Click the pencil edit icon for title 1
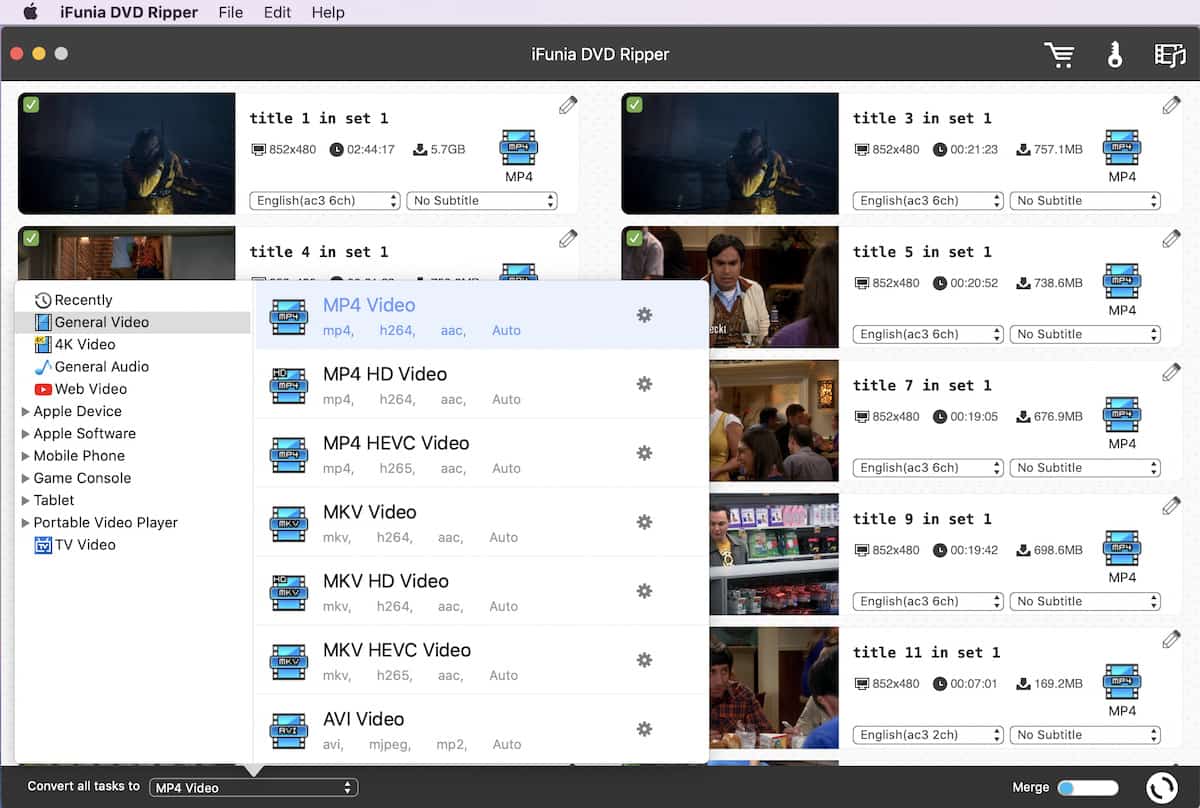This screenshot has width=1200, height=808. pos(568,105)
